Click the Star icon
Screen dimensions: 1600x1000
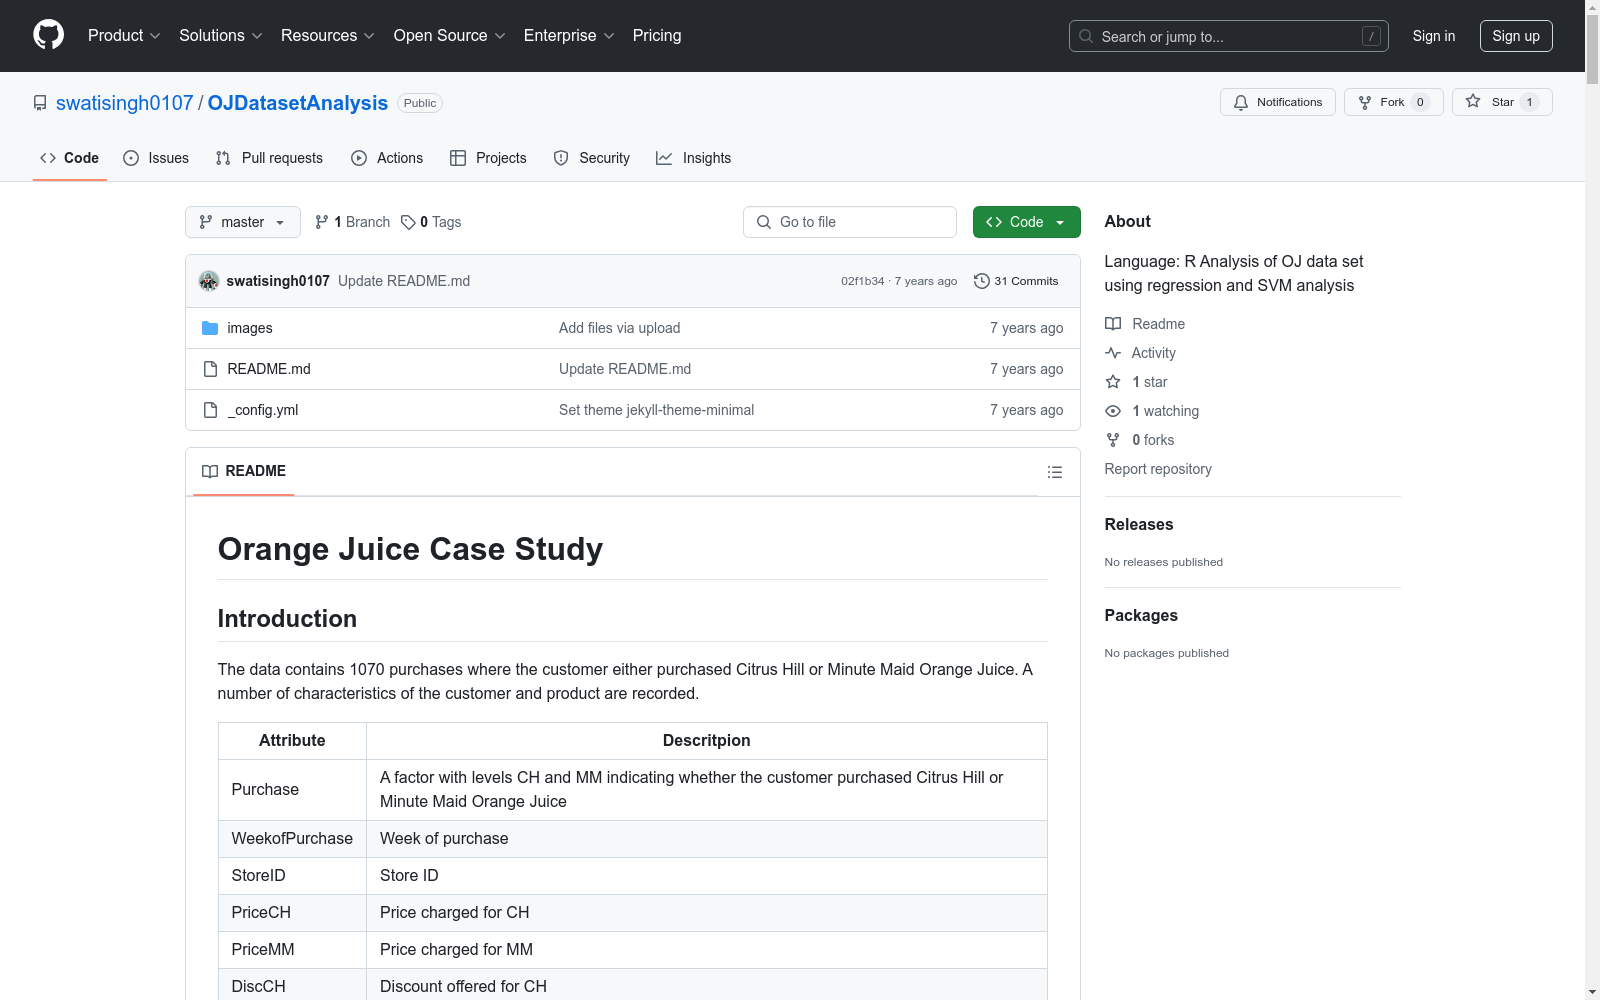(x=1473, y=101)
